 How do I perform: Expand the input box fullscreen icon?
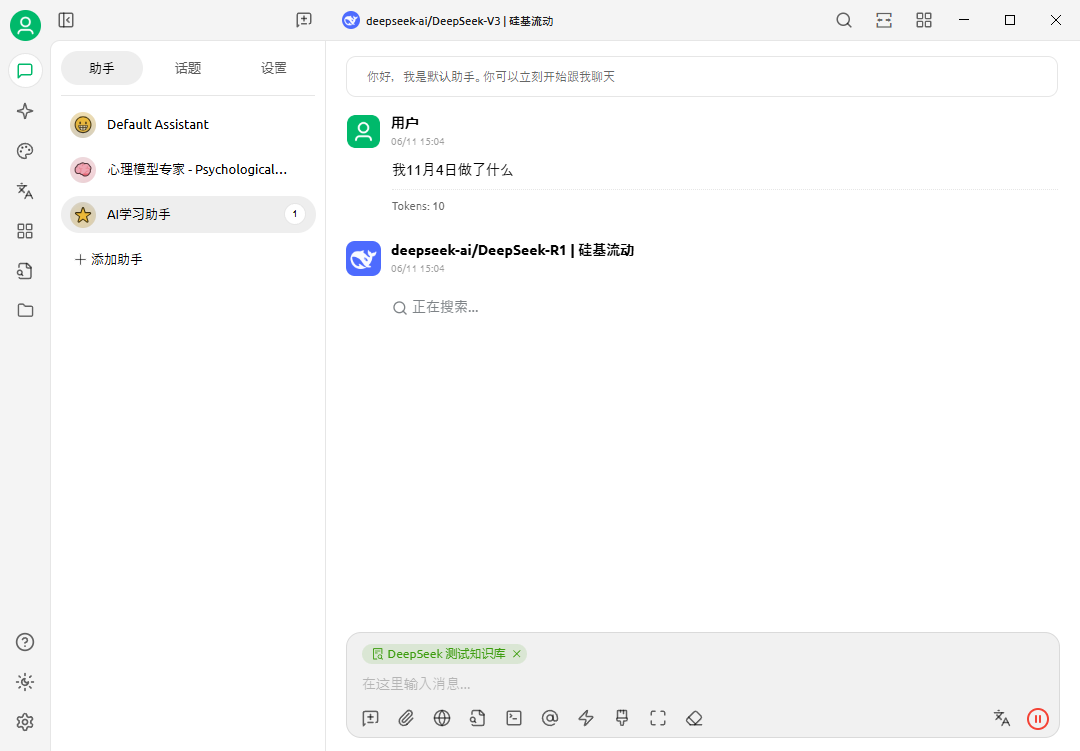[658, 719]
